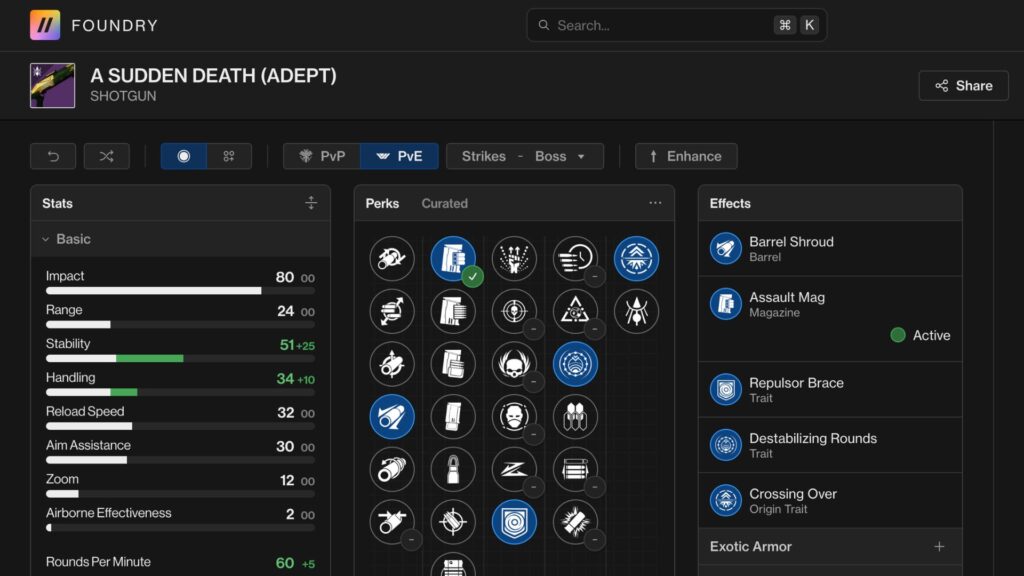This screenshot has height=576, width=1024.
Task: Choose the Destabilizing Rounds perk in grid
Action: click(575, 364)
